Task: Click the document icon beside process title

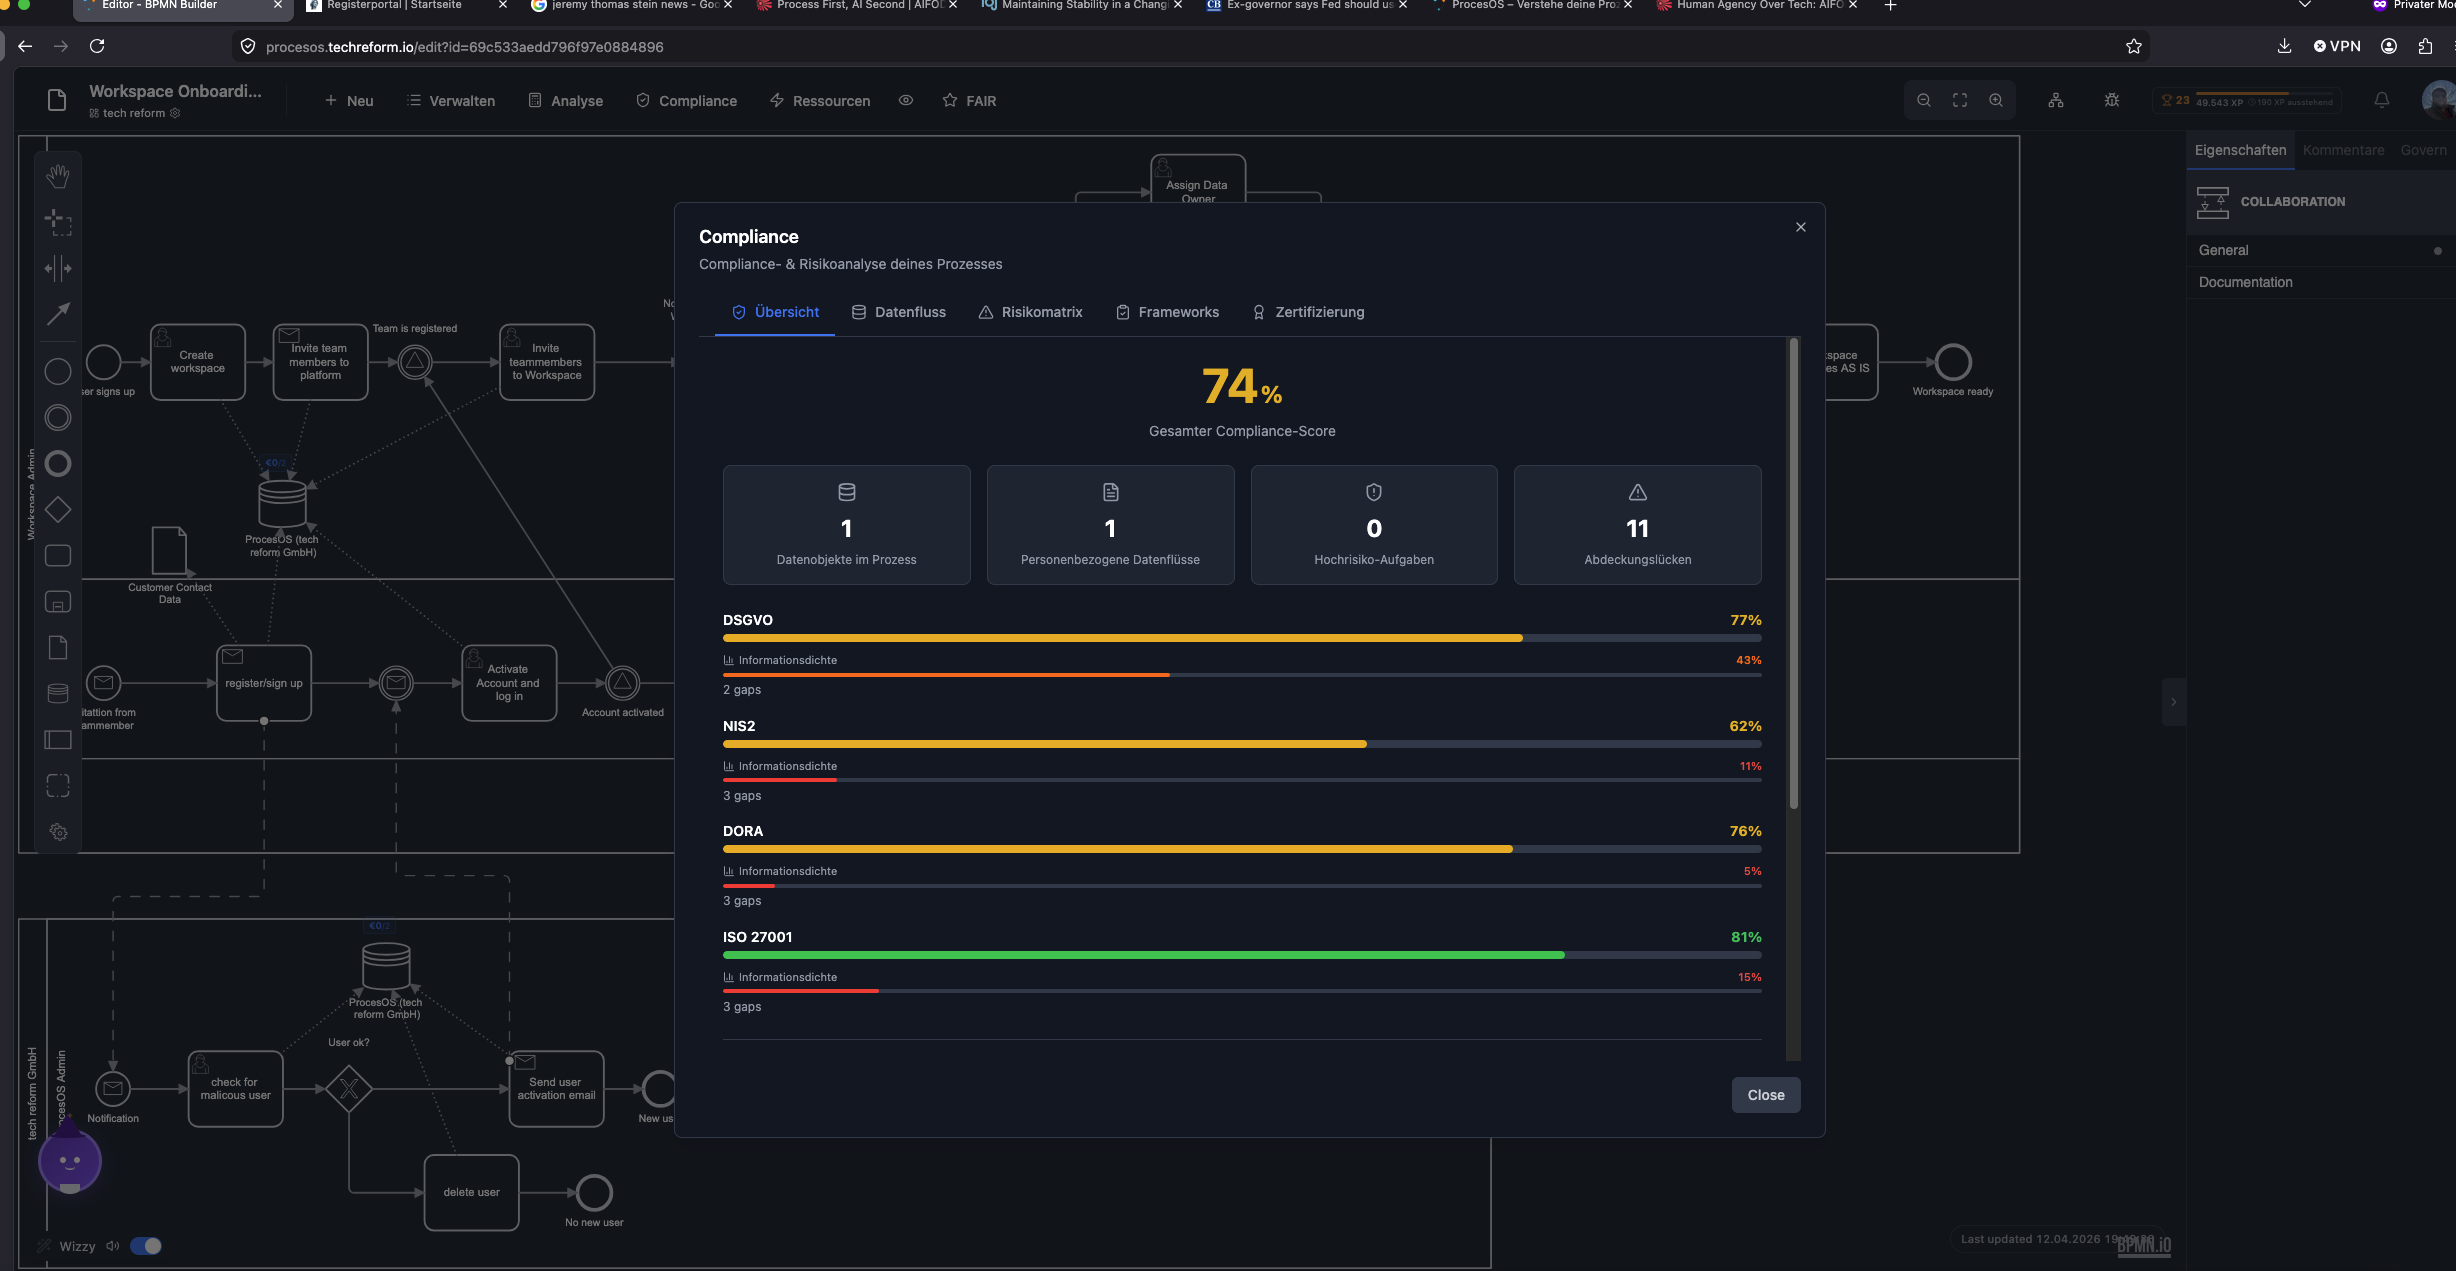Action: pos(57,100)
